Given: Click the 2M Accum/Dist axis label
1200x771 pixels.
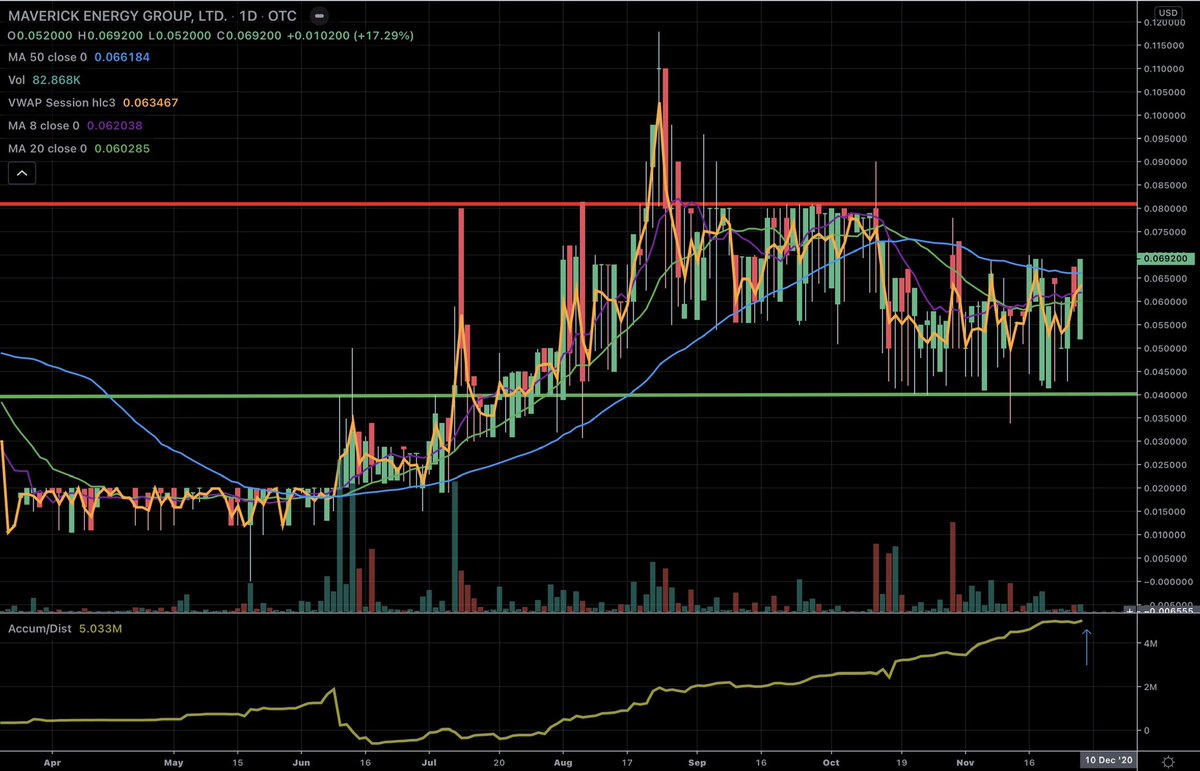Looking at the screenshot, I should pos(1152,688).
